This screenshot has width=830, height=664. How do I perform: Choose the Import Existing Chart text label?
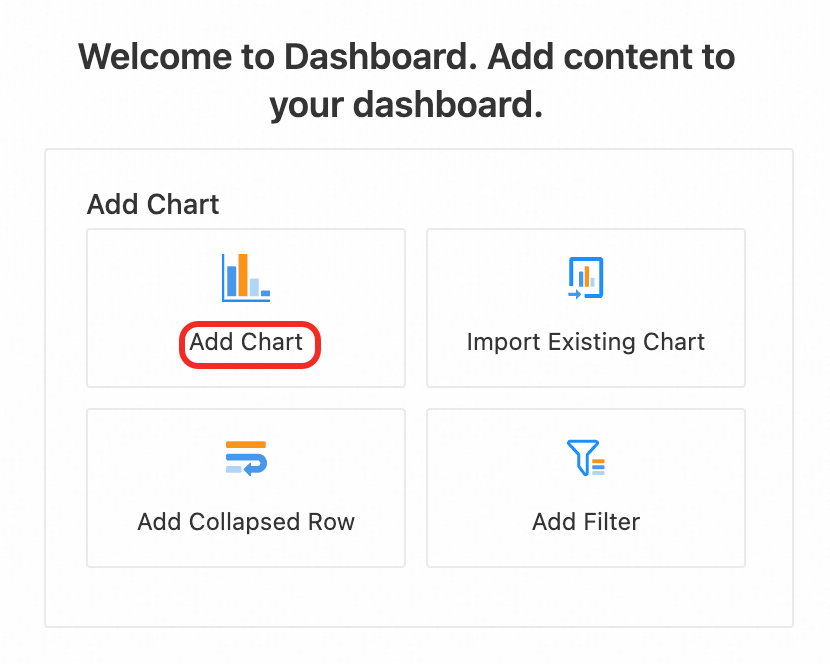(x=585, y=342)
